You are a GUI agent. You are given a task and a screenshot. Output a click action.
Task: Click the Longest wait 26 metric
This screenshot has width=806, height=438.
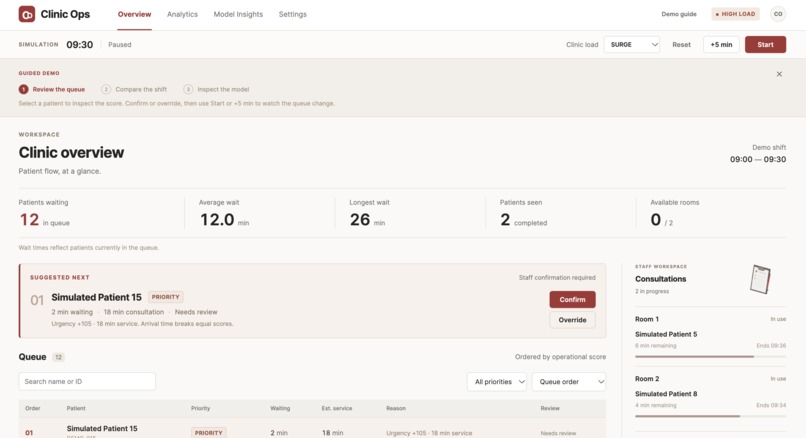coord(369,214)
